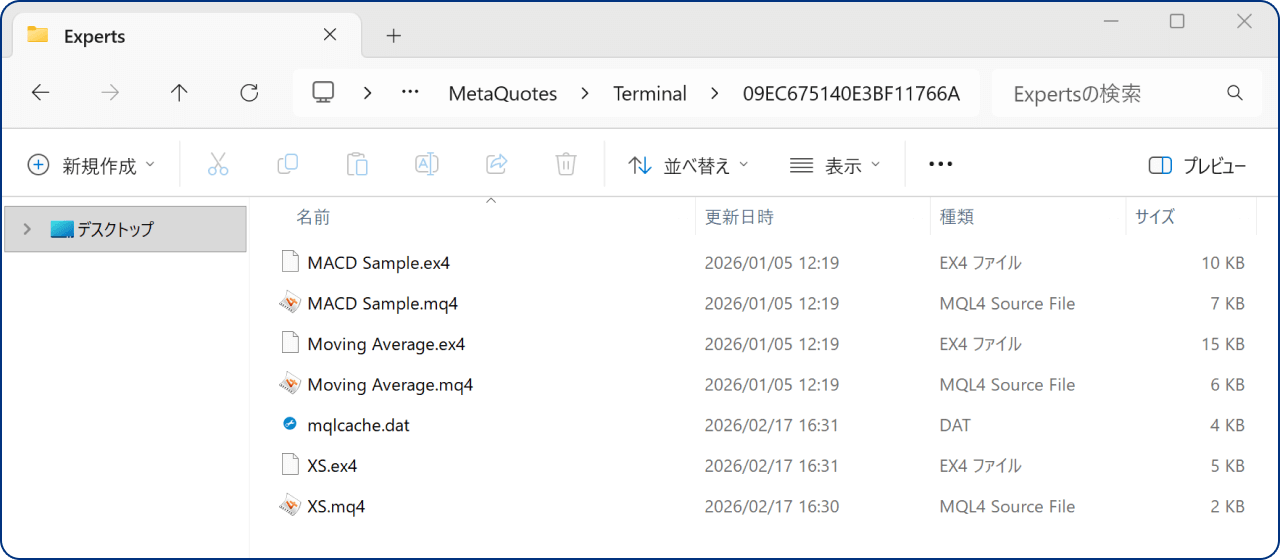
Task: Click the DAT type cell
Action: click(x=955, y=425)
